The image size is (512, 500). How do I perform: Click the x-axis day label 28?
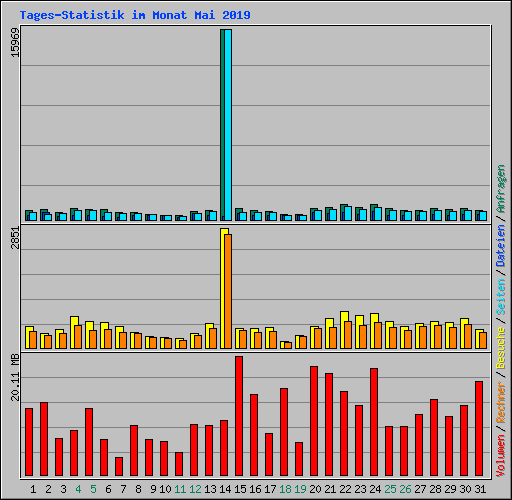[x=435, y=489]
